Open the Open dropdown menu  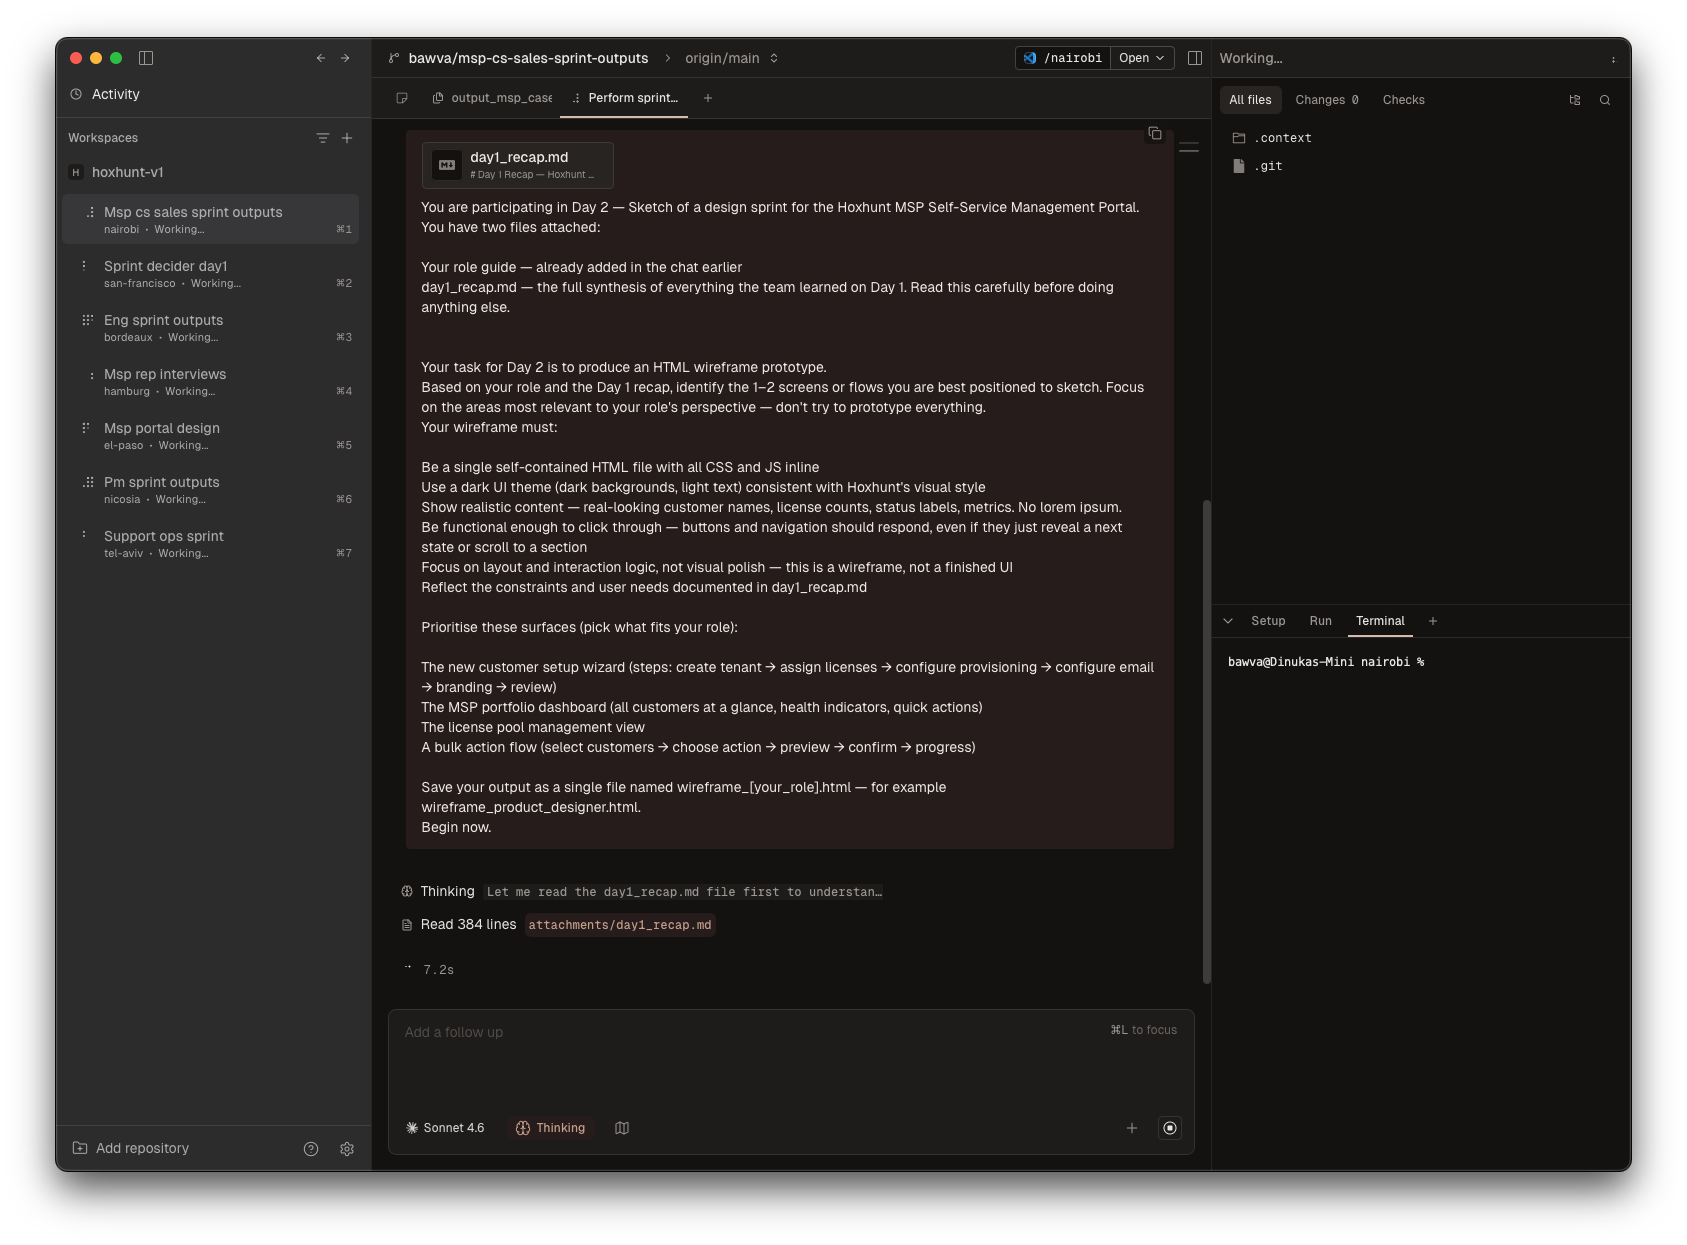[1142, 58]
